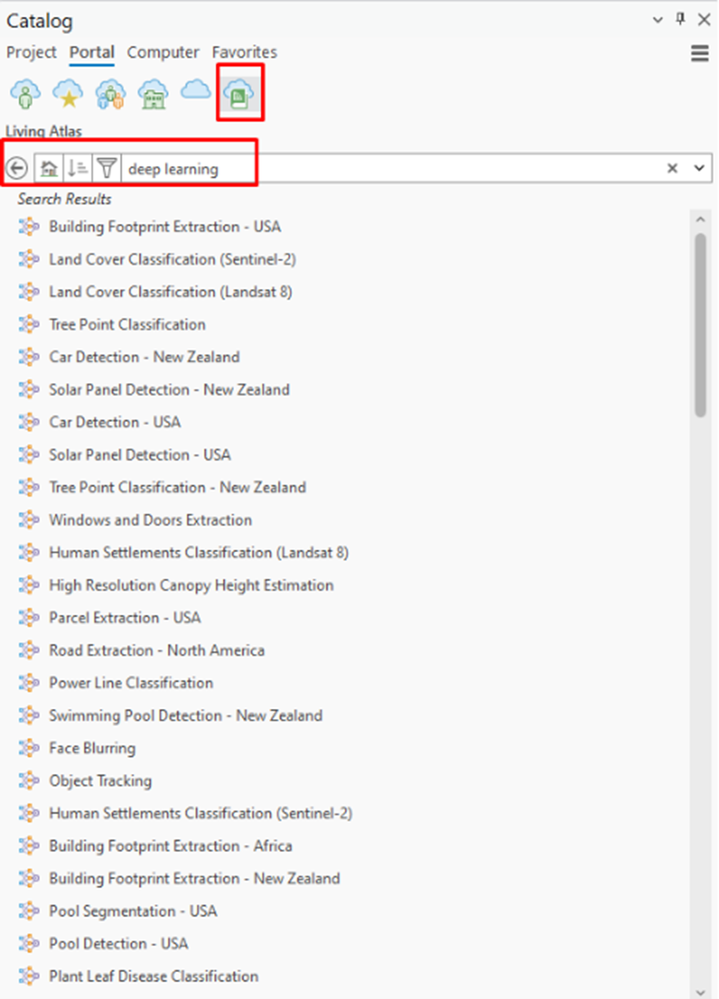Open the My Groups portal icon
Screen dimensions: 719x999
[x=109, y=94]
